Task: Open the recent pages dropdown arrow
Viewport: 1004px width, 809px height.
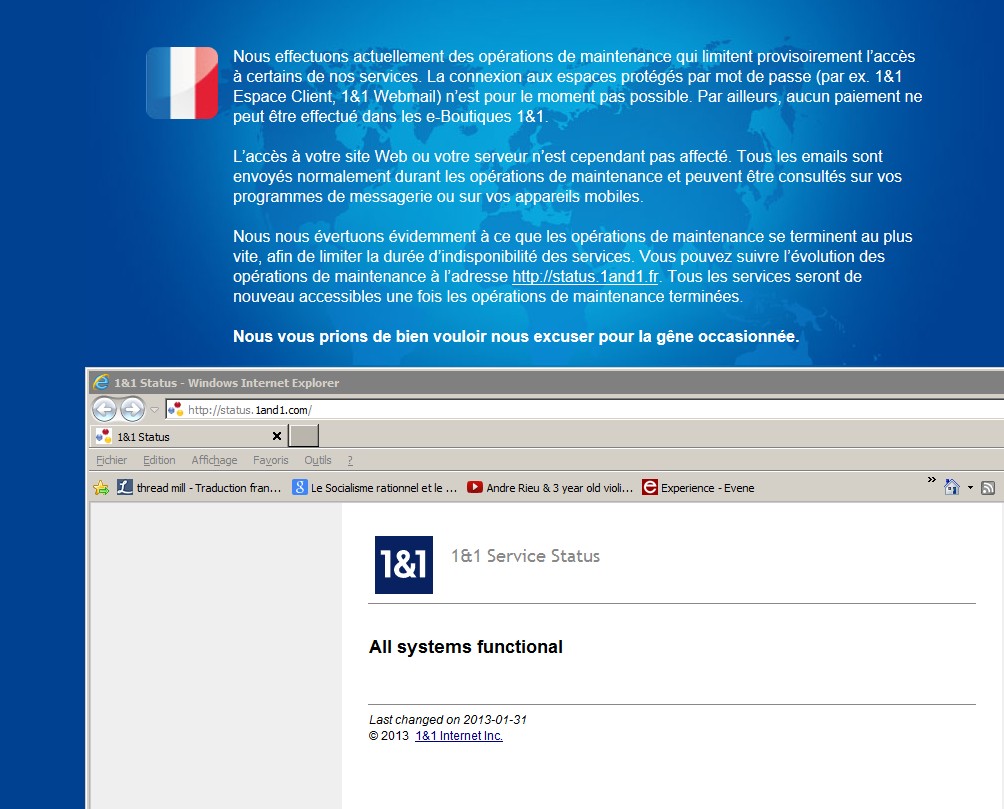Action: point(154,409)
